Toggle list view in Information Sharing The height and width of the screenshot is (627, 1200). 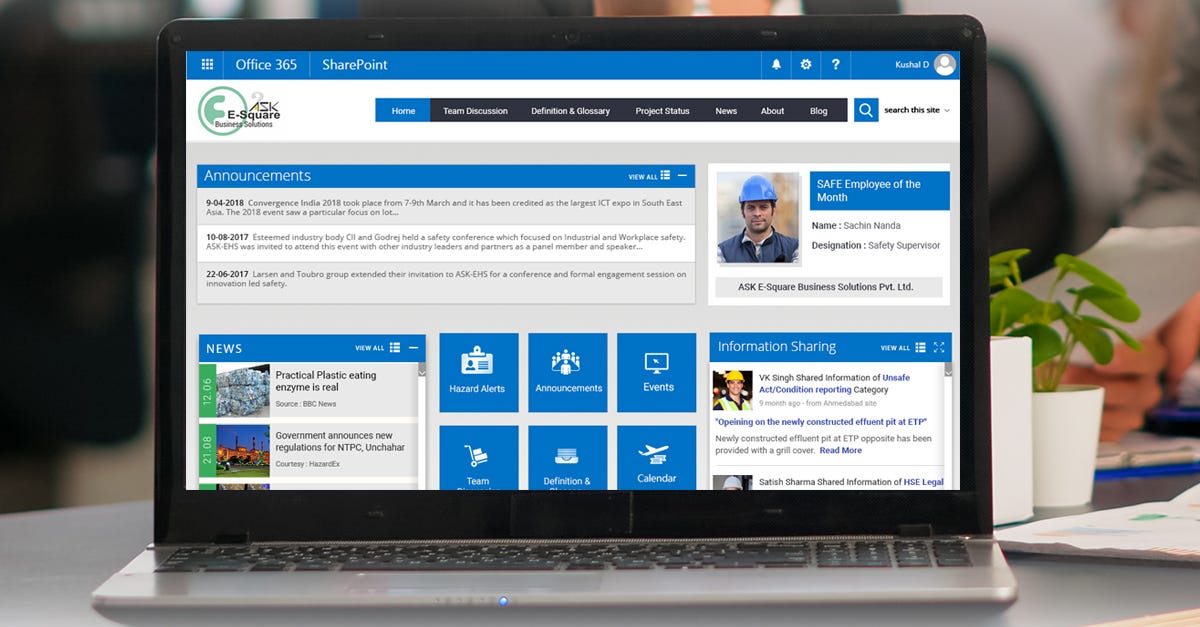pos(920,347)
